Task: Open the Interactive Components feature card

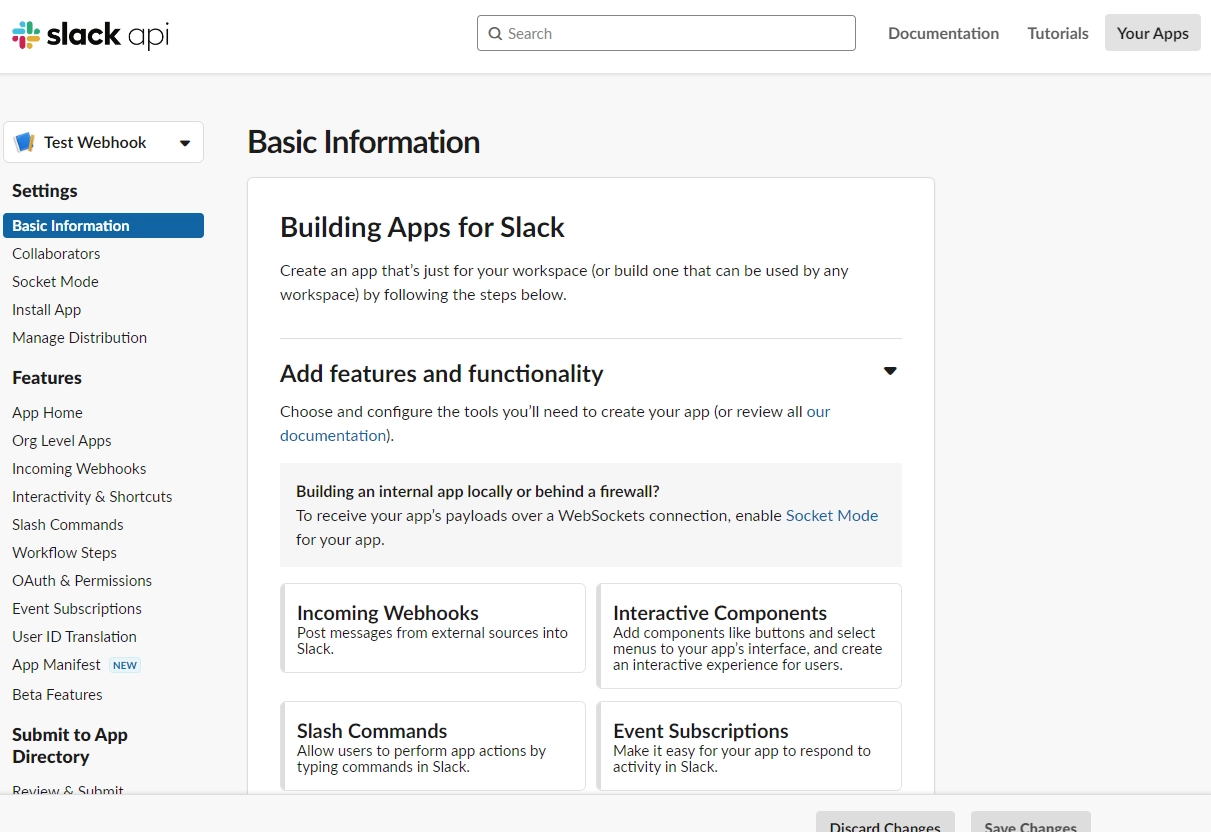Action: 749,636
